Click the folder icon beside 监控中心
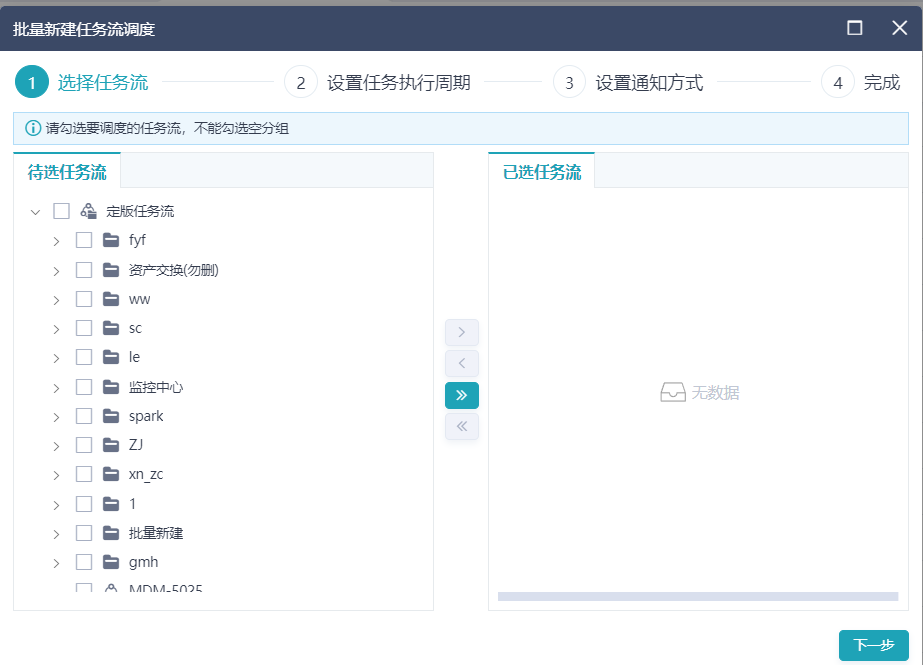This screenshot has width=923, height=665. [111, 387]
